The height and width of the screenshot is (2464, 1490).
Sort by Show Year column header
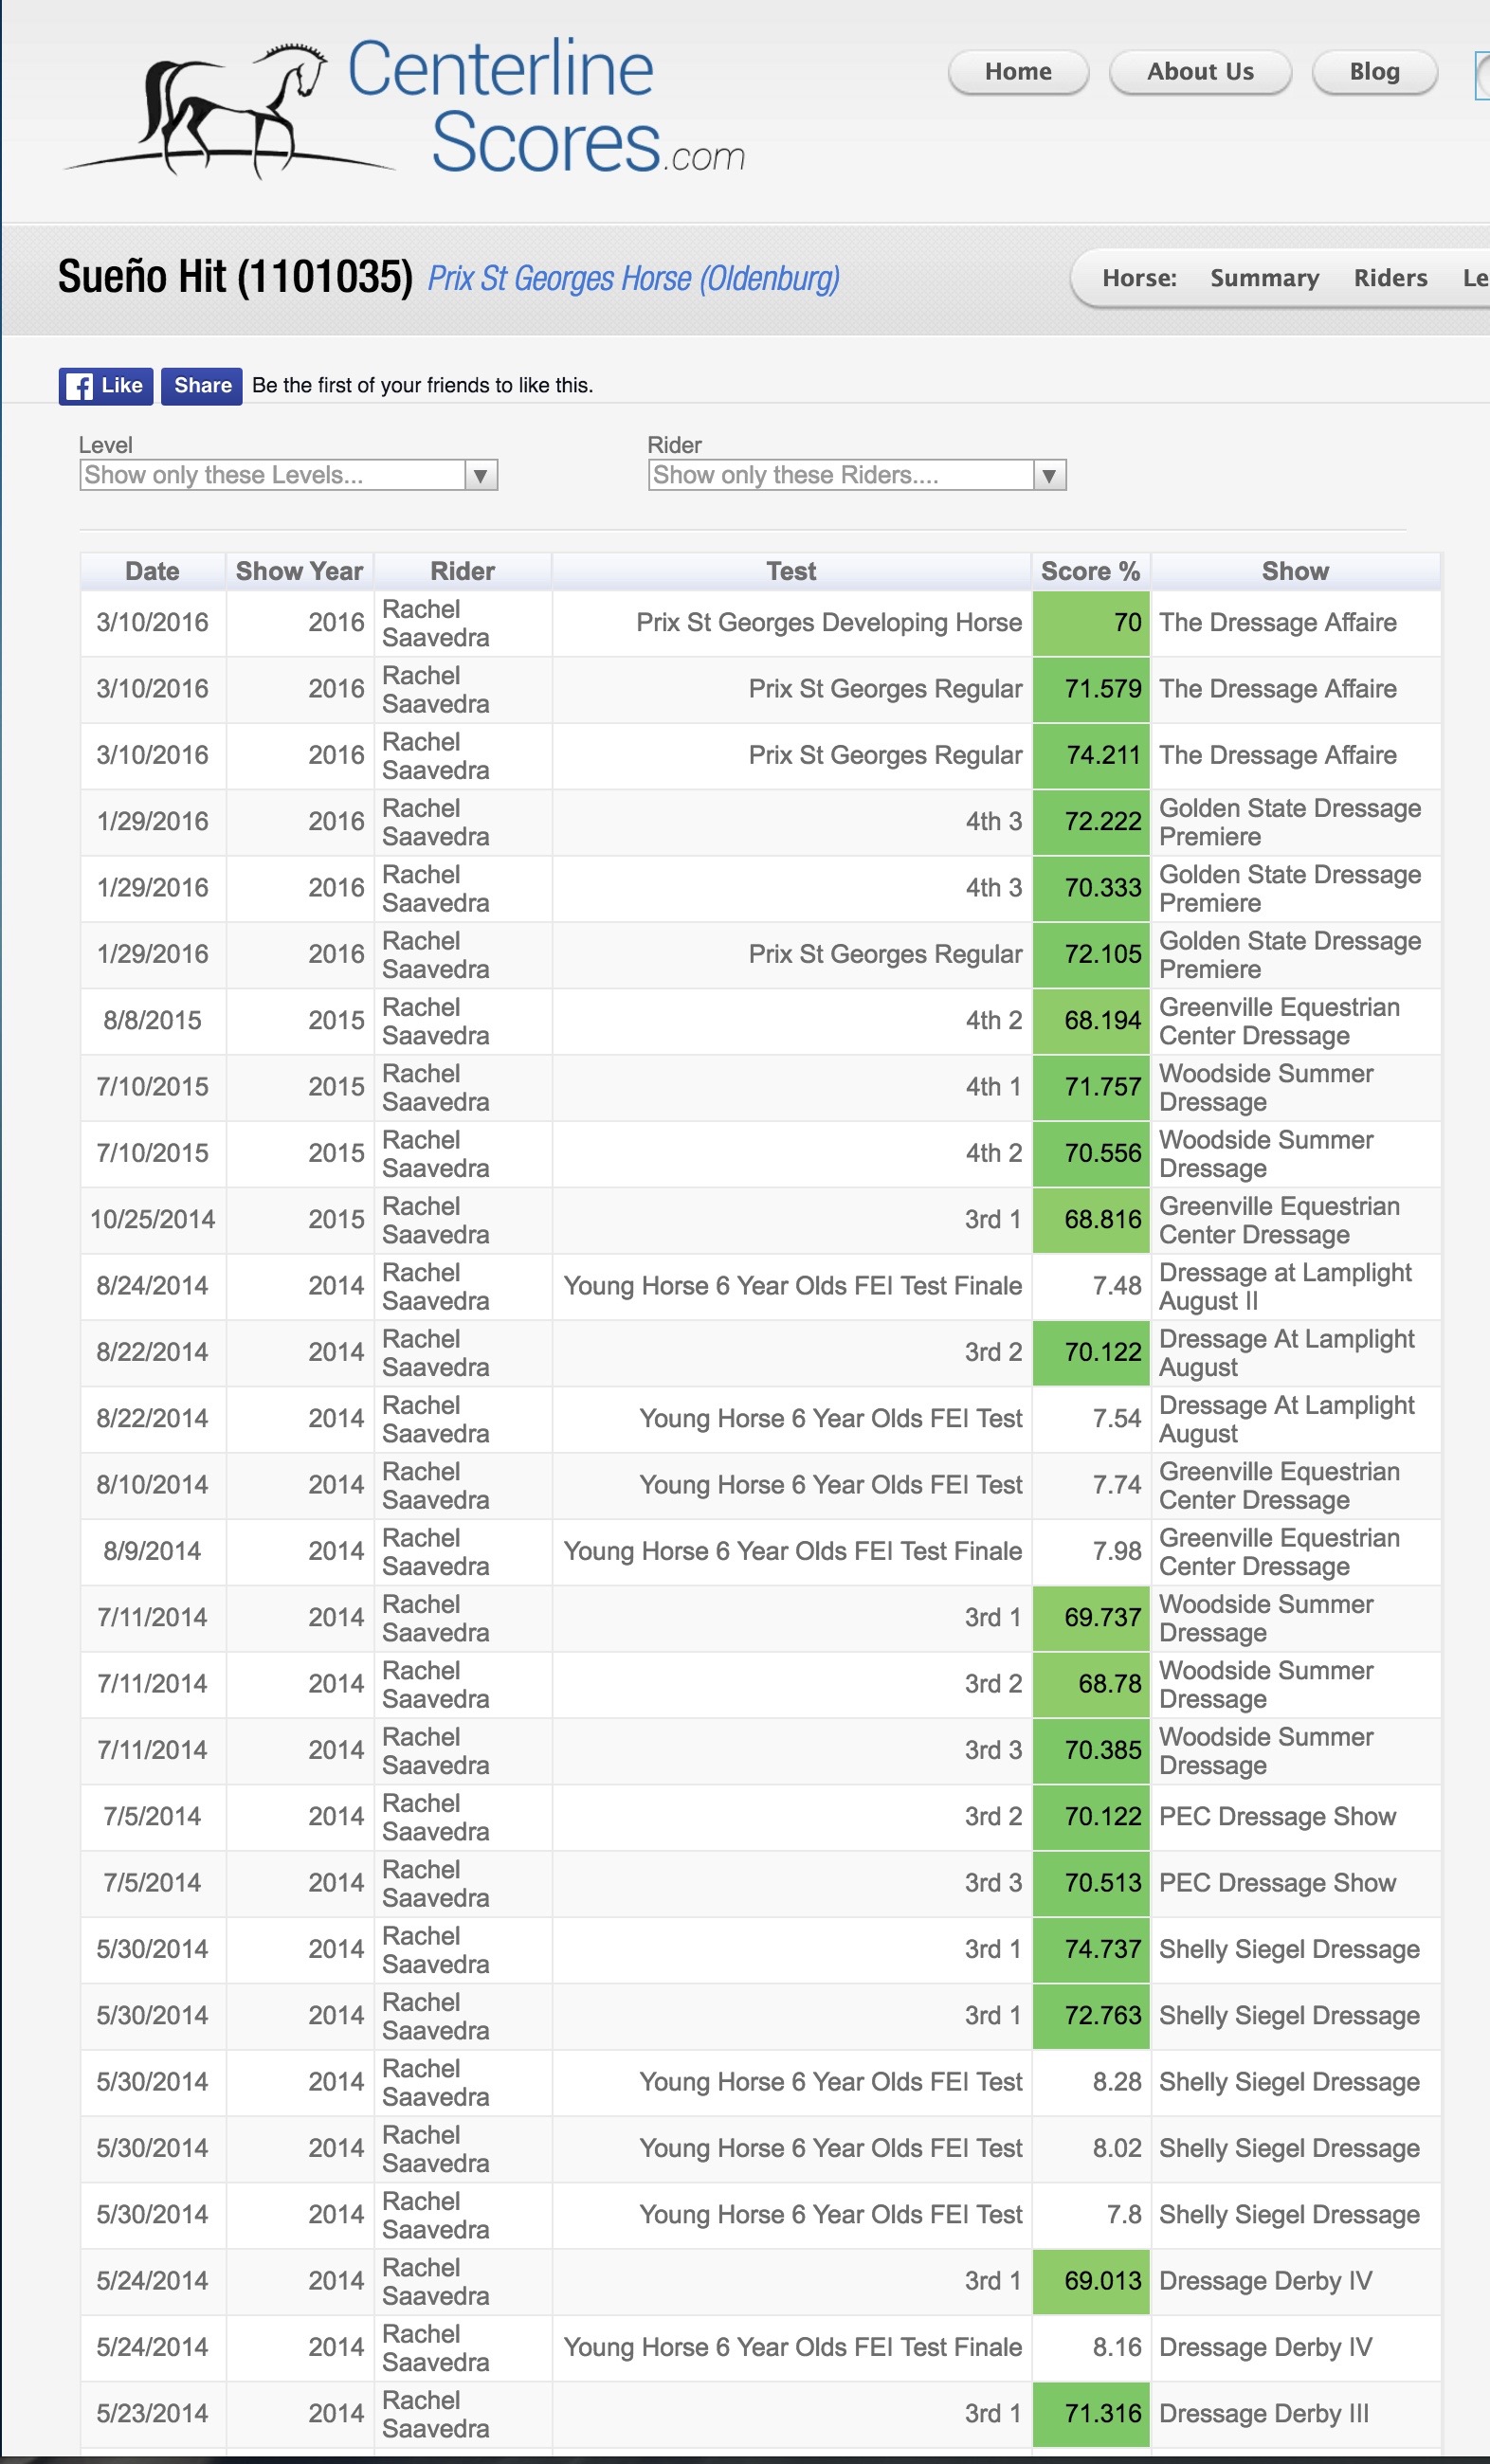click(x=299, y=571)
